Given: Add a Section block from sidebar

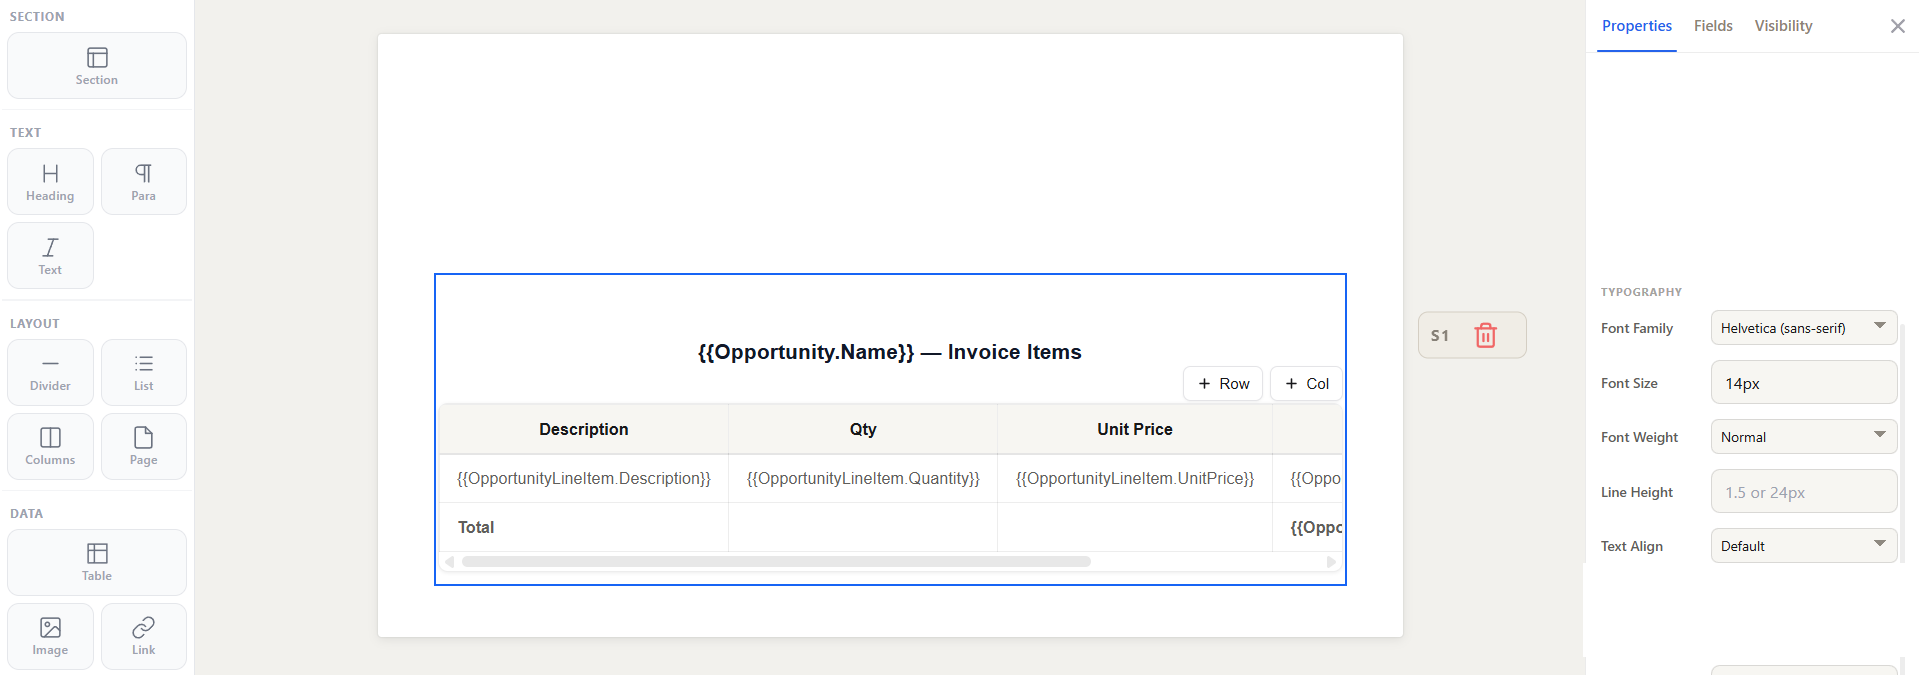Looking at the screenshot, I should [97, 66].
